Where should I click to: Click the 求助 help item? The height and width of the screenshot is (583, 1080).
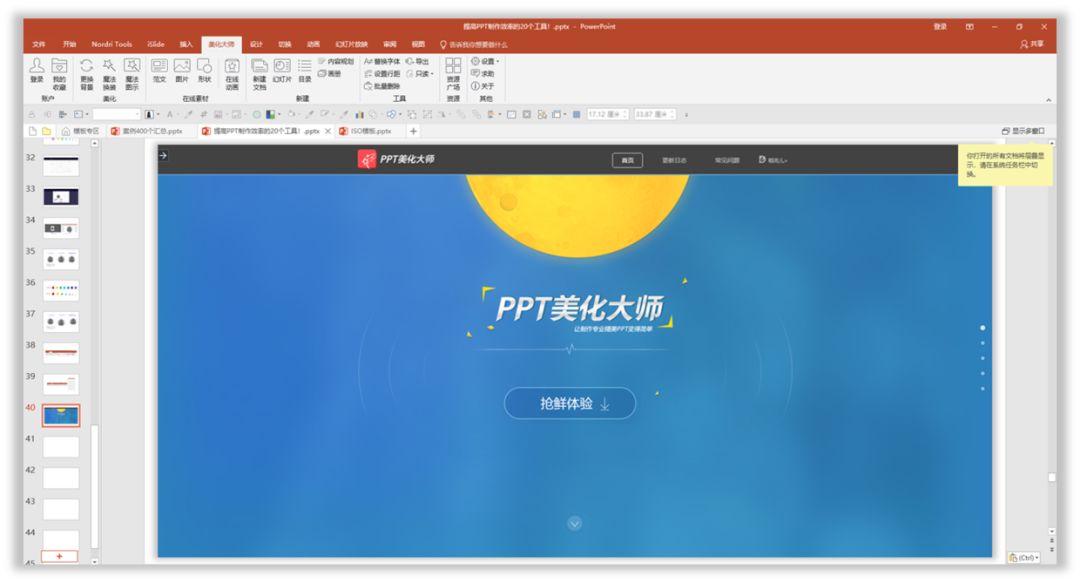[x=482, y=74]
